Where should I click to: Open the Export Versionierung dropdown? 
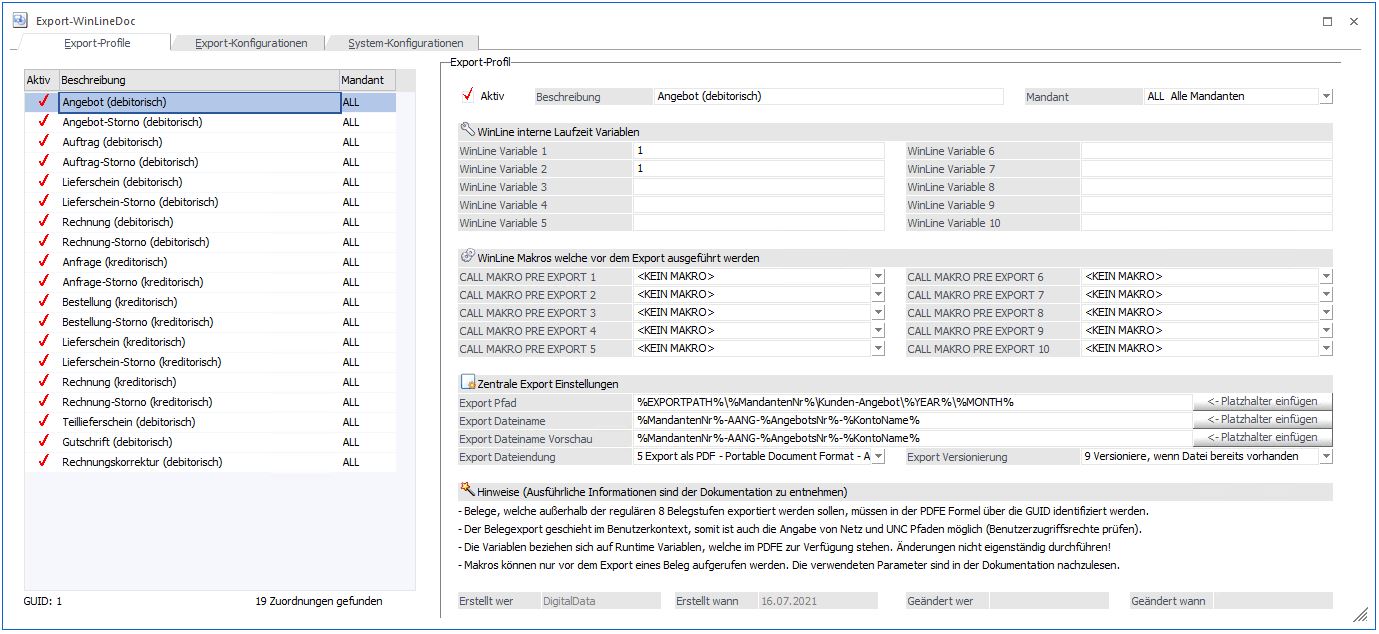pyautogui.click(x=1326, y=457)
